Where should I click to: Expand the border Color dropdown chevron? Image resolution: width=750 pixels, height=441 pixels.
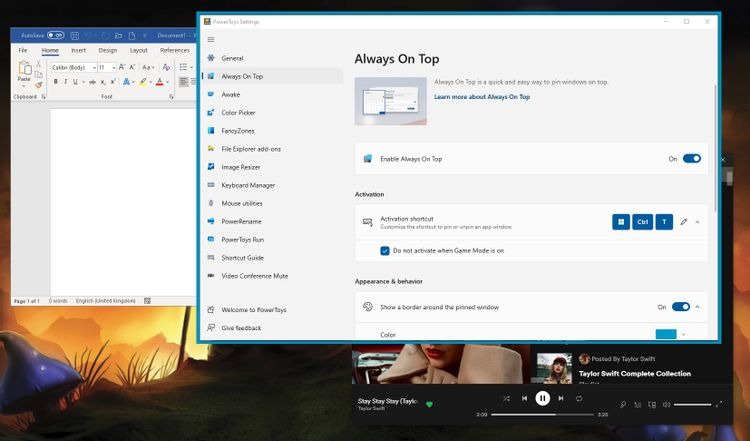tap(684, 334)
